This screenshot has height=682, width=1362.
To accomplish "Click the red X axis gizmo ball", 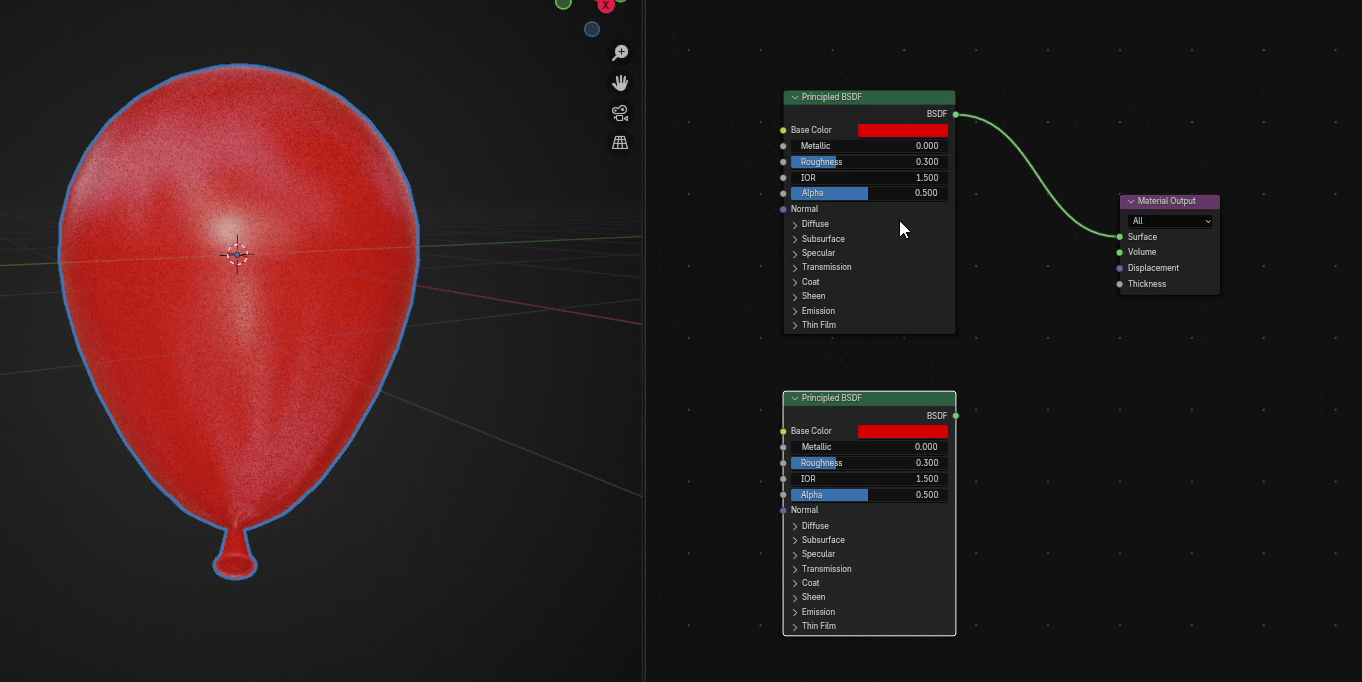I will coord(605,5).
